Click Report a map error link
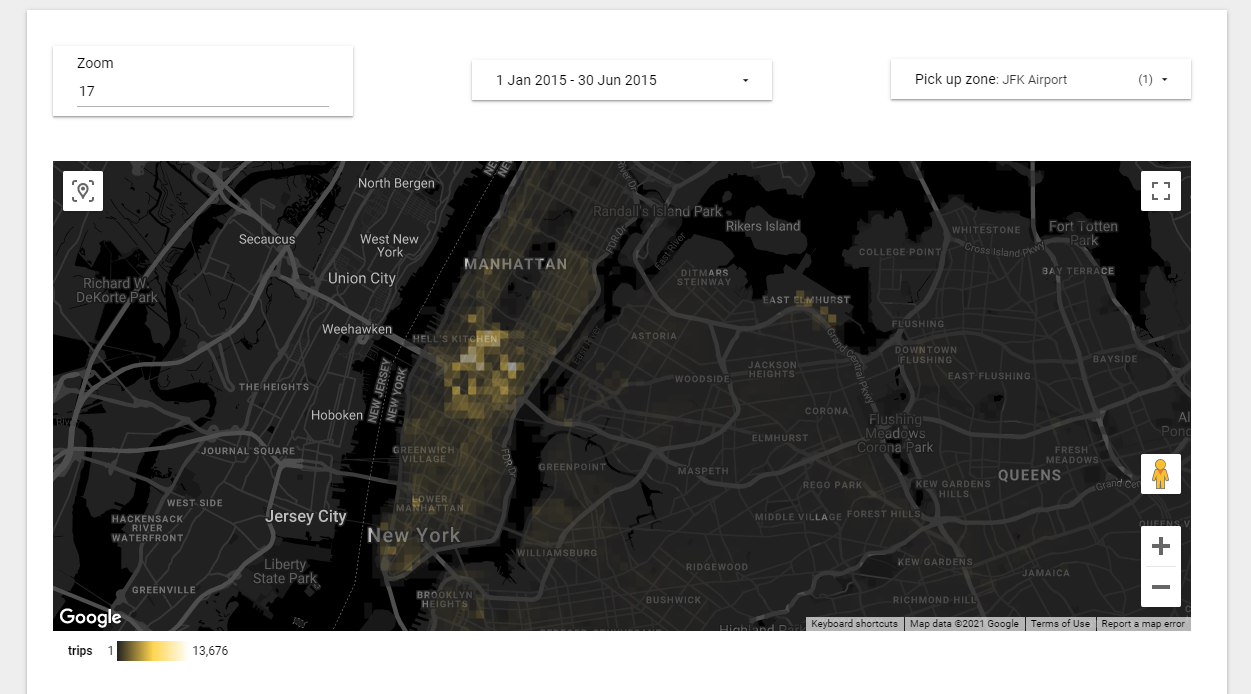The image size is (1251, 694). tap(1143, 624)
